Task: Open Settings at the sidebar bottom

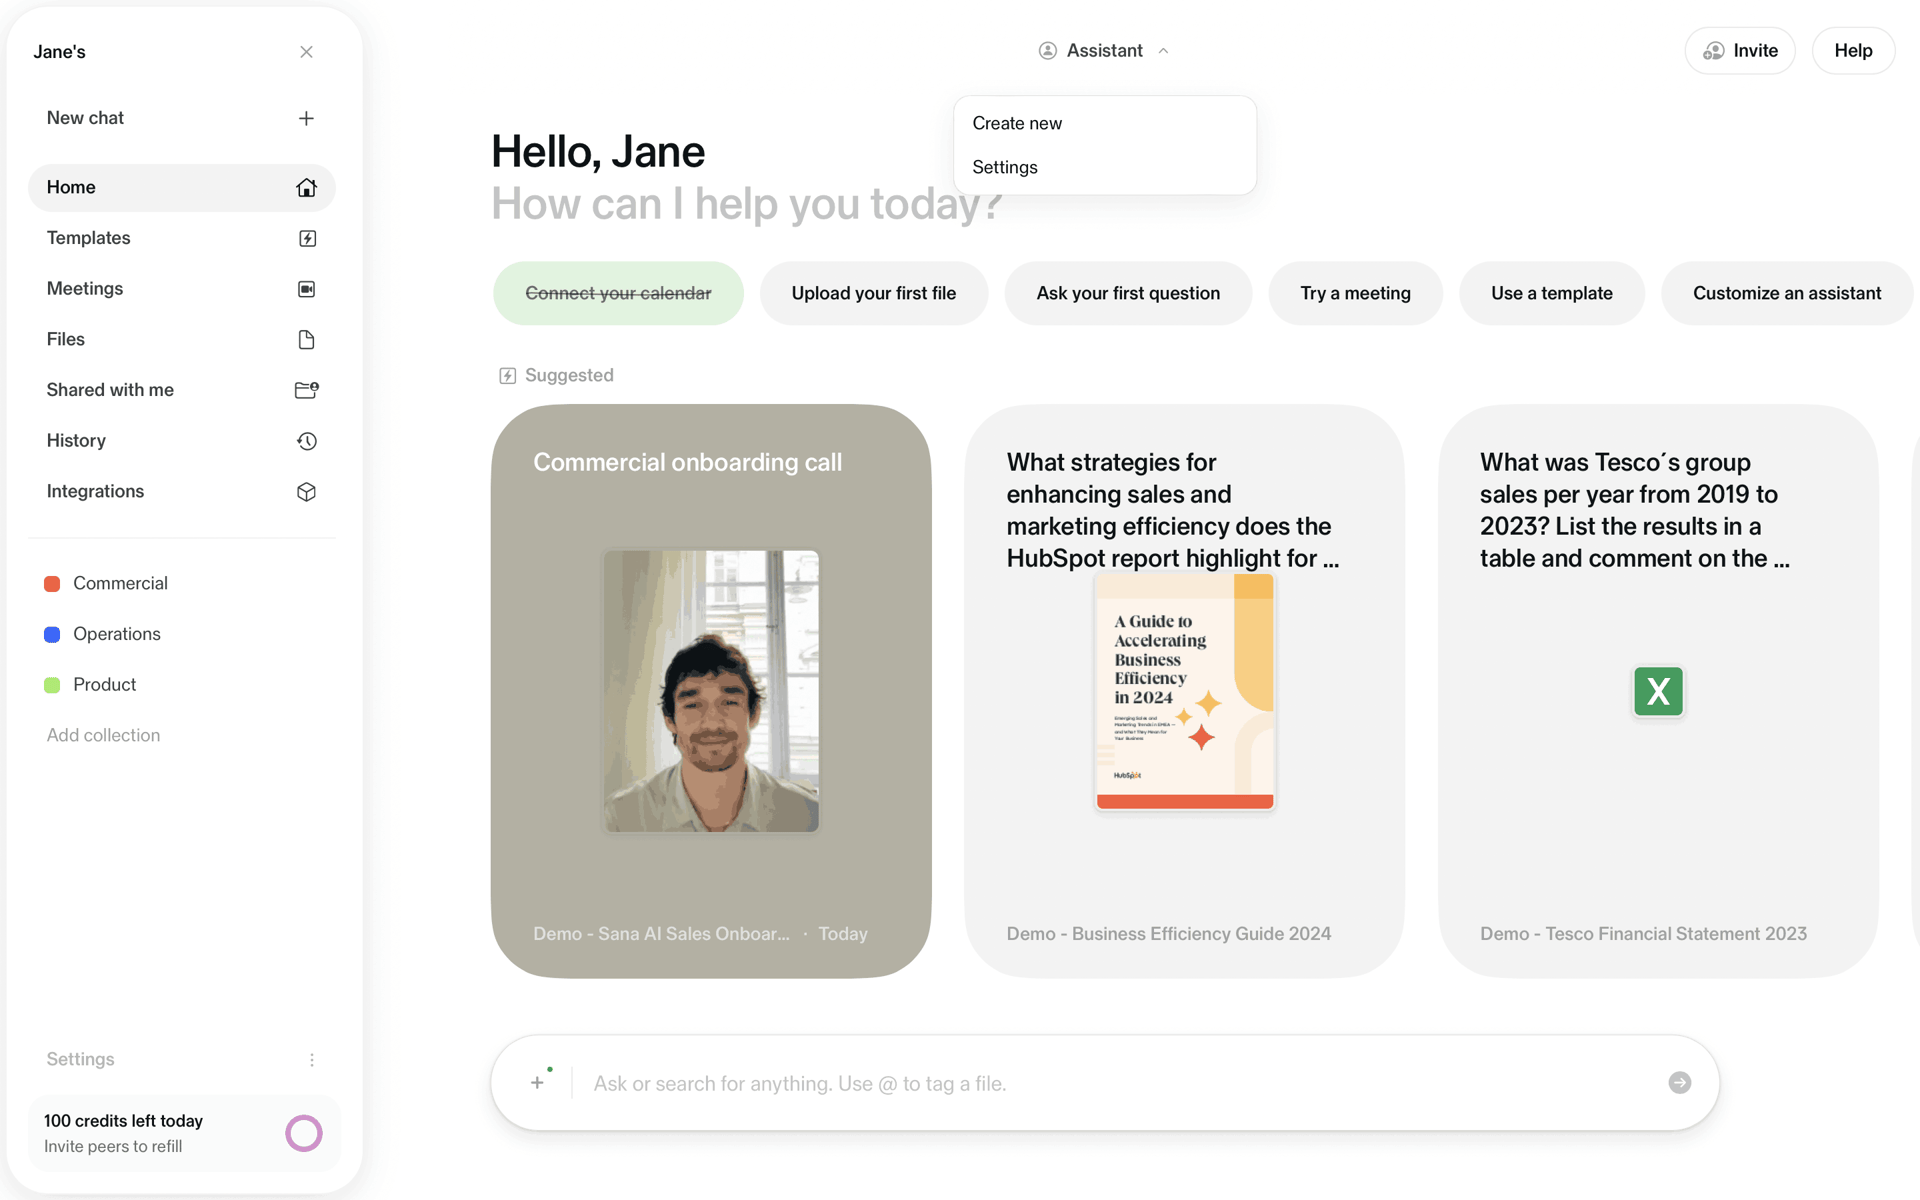Action: [x=80, y=1060]
